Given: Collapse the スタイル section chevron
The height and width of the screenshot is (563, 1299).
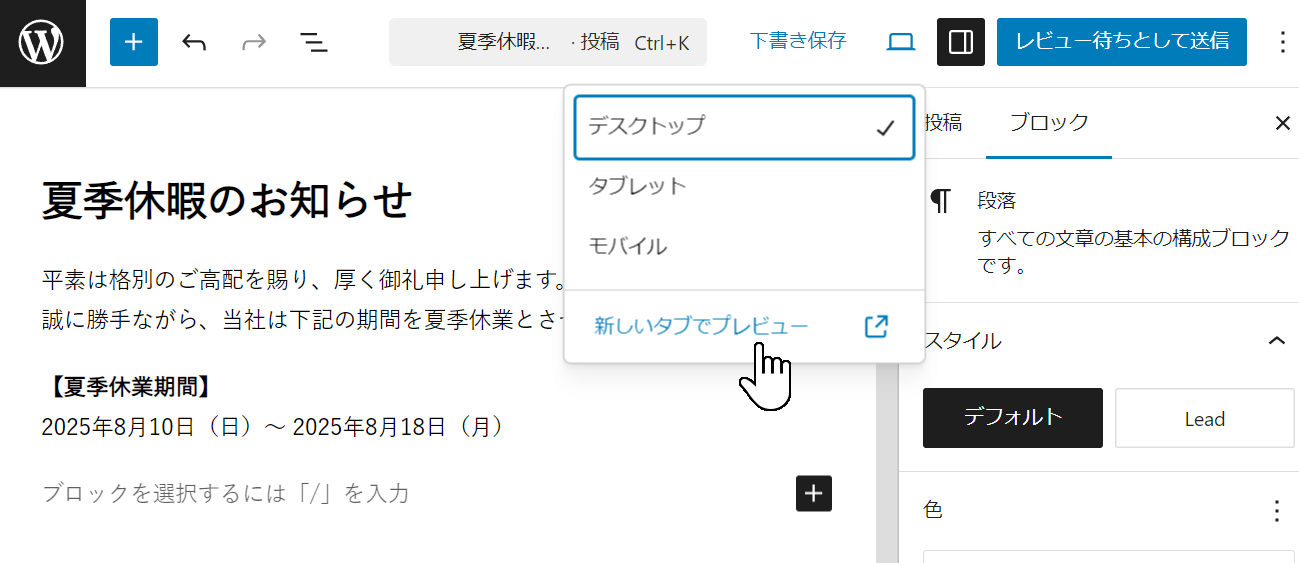Looking at the screenshot, I should (x=1276, y=341).
